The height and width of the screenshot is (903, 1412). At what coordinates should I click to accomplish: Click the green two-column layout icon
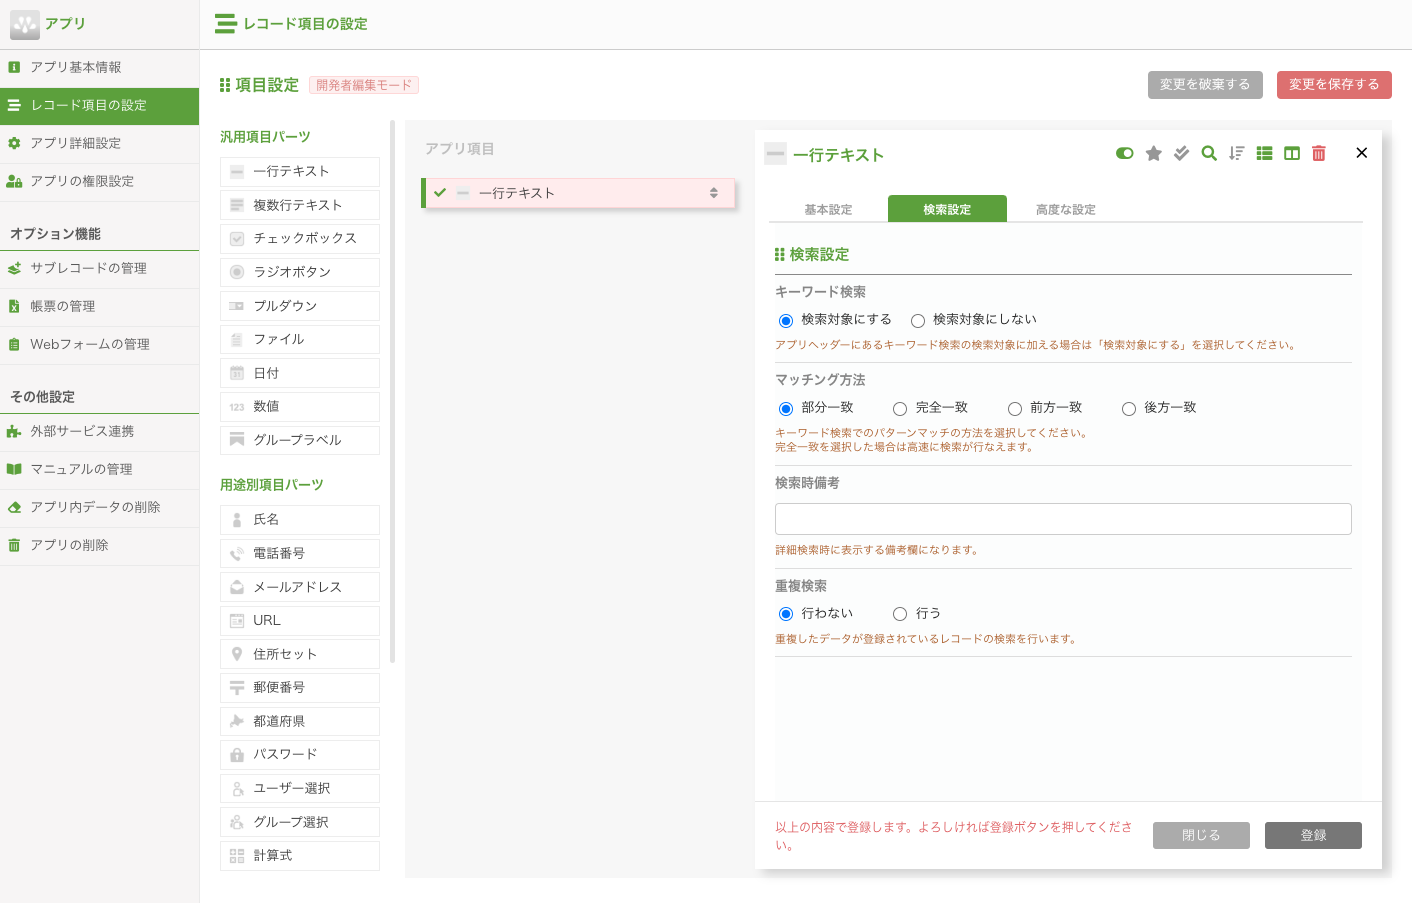coord(1292,153)
